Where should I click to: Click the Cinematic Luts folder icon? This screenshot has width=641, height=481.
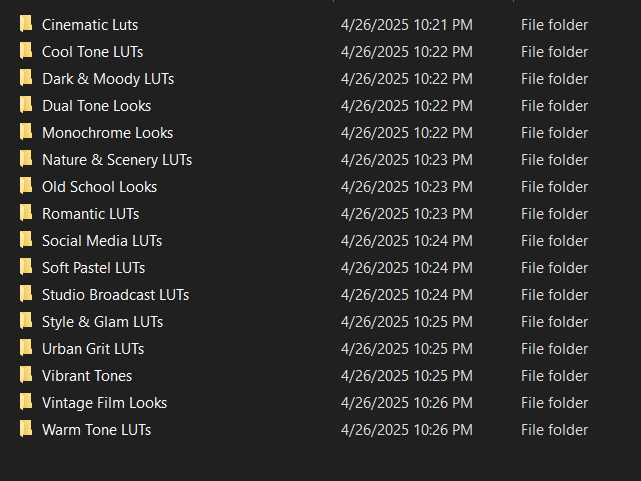coord(26,24)
